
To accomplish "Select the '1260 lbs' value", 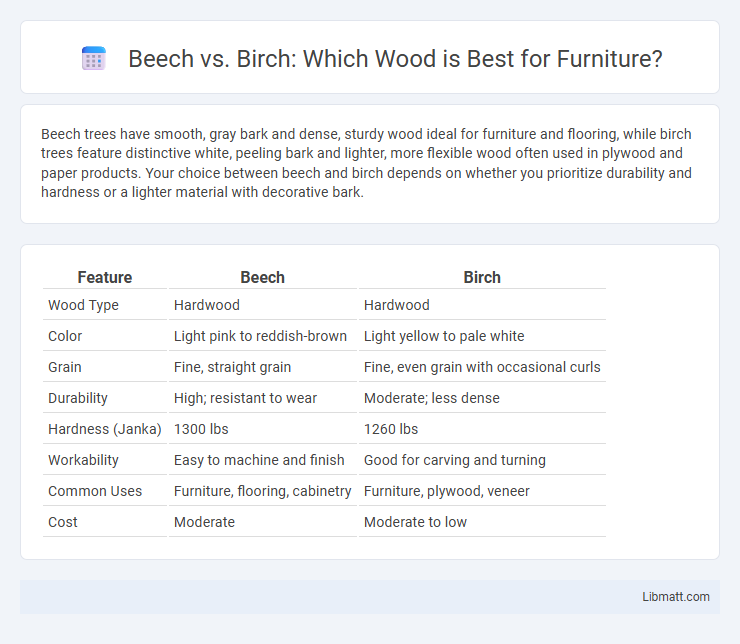I will (391, 429).
